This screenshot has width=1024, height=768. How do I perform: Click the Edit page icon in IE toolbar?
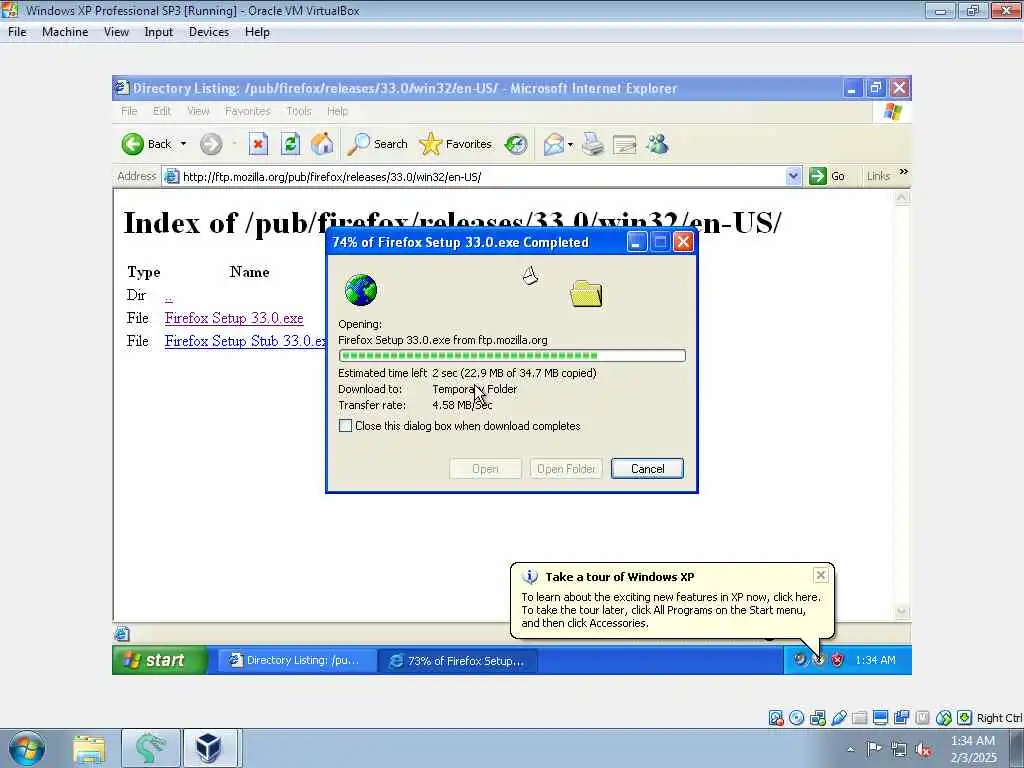point(624,144)
